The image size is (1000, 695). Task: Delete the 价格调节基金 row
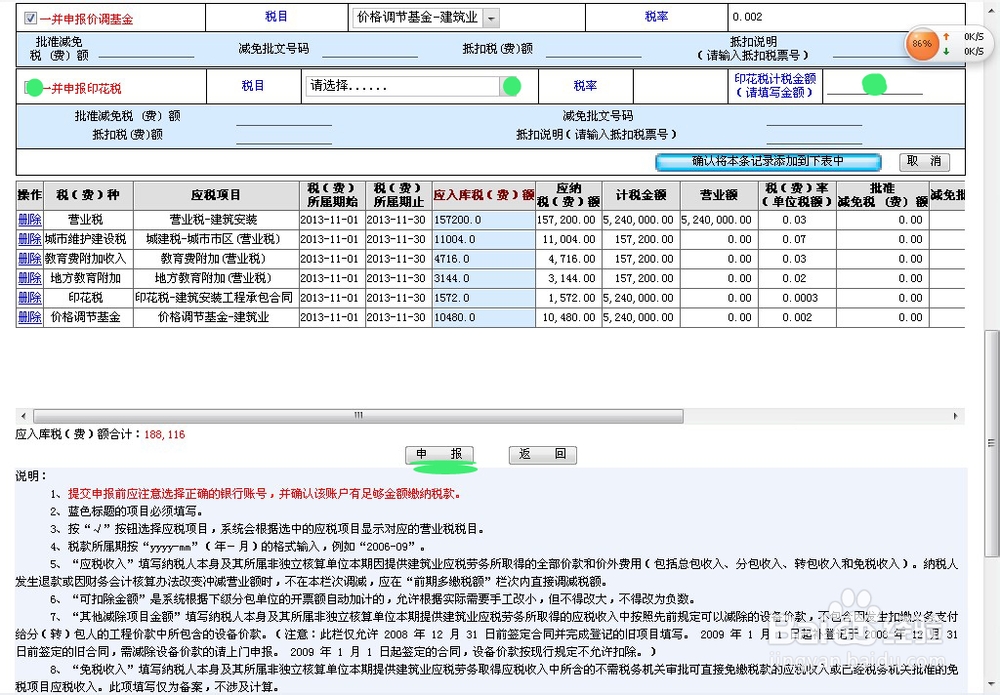point(29,317)
